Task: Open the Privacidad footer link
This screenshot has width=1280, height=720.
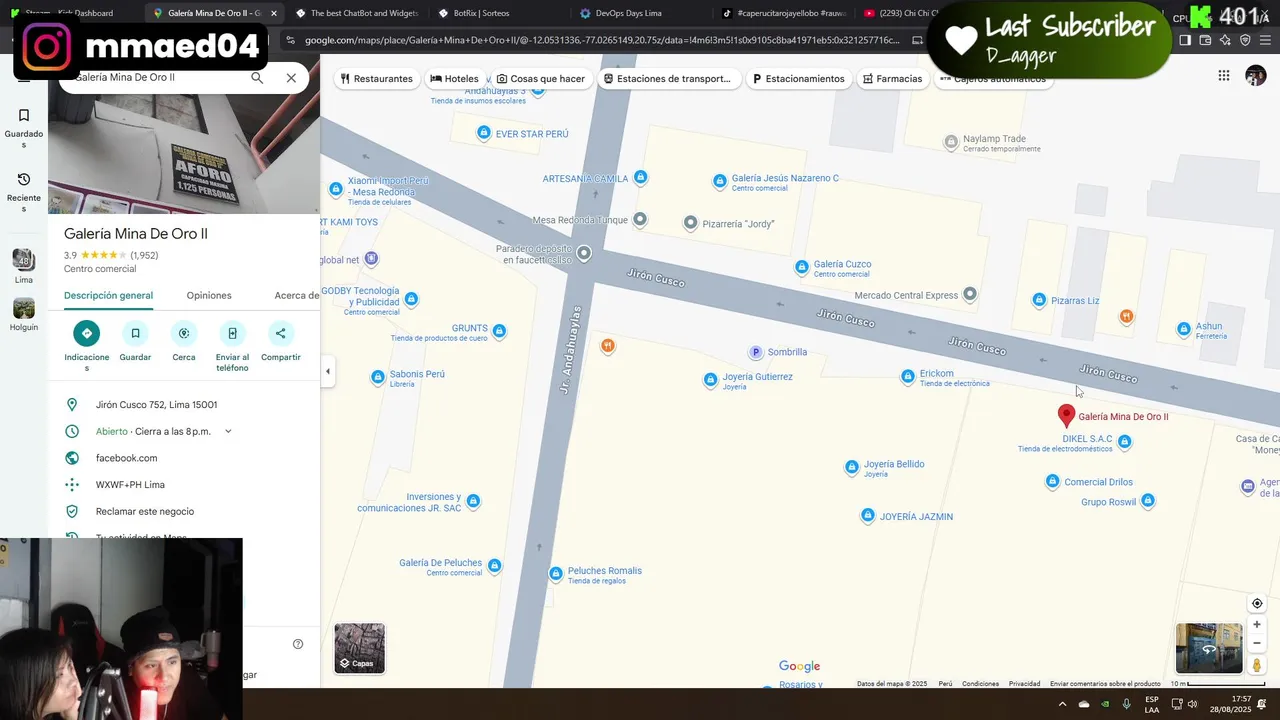Action: point(1024,684)
